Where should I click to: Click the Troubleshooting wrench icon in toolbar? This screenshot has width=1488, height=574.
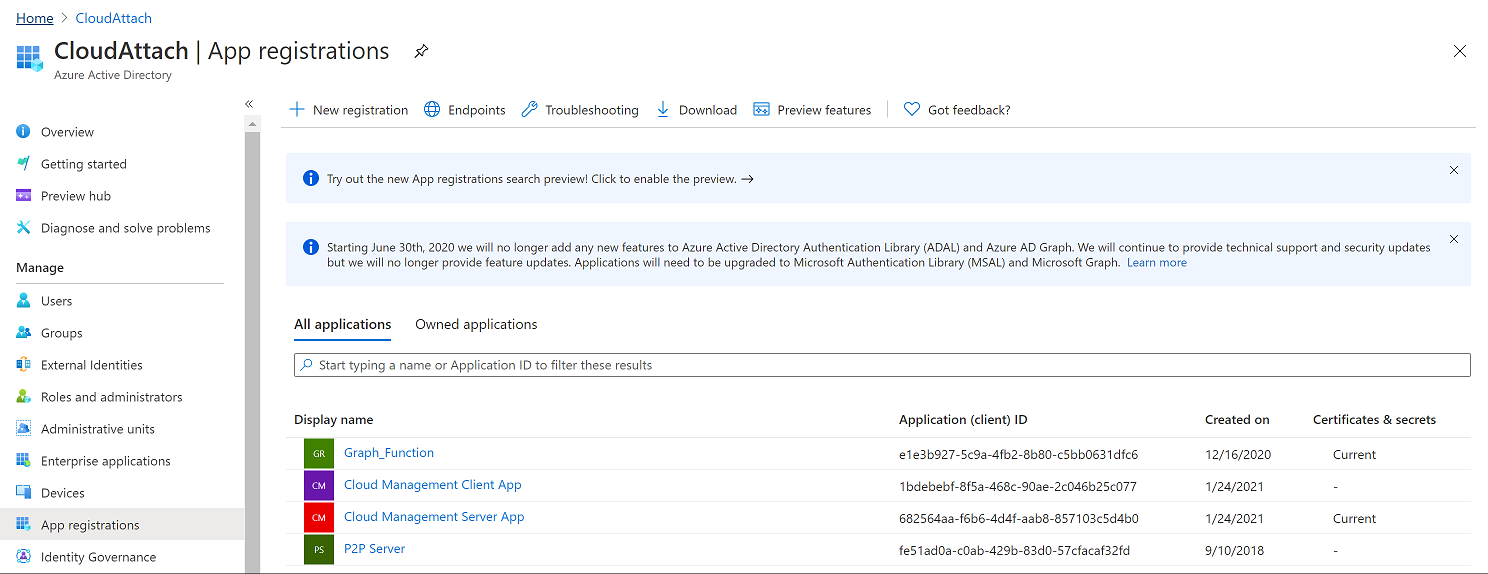click(x=529, y=110)
